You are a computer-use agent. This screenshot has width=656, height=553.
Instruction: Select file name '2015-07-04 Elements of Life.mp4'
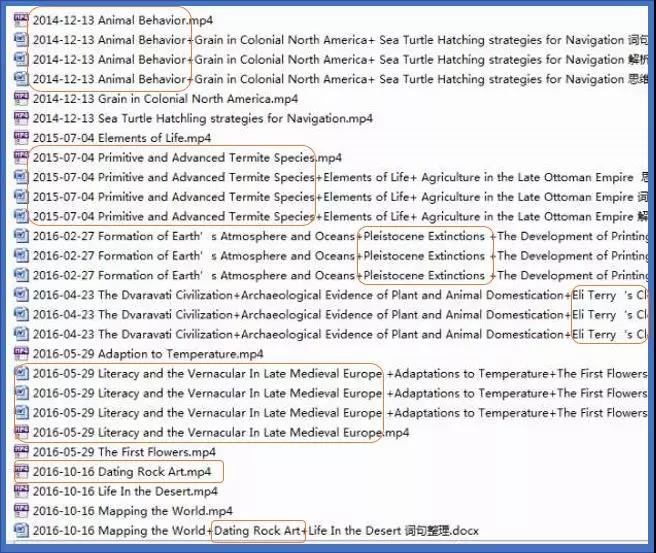point(122,138)
